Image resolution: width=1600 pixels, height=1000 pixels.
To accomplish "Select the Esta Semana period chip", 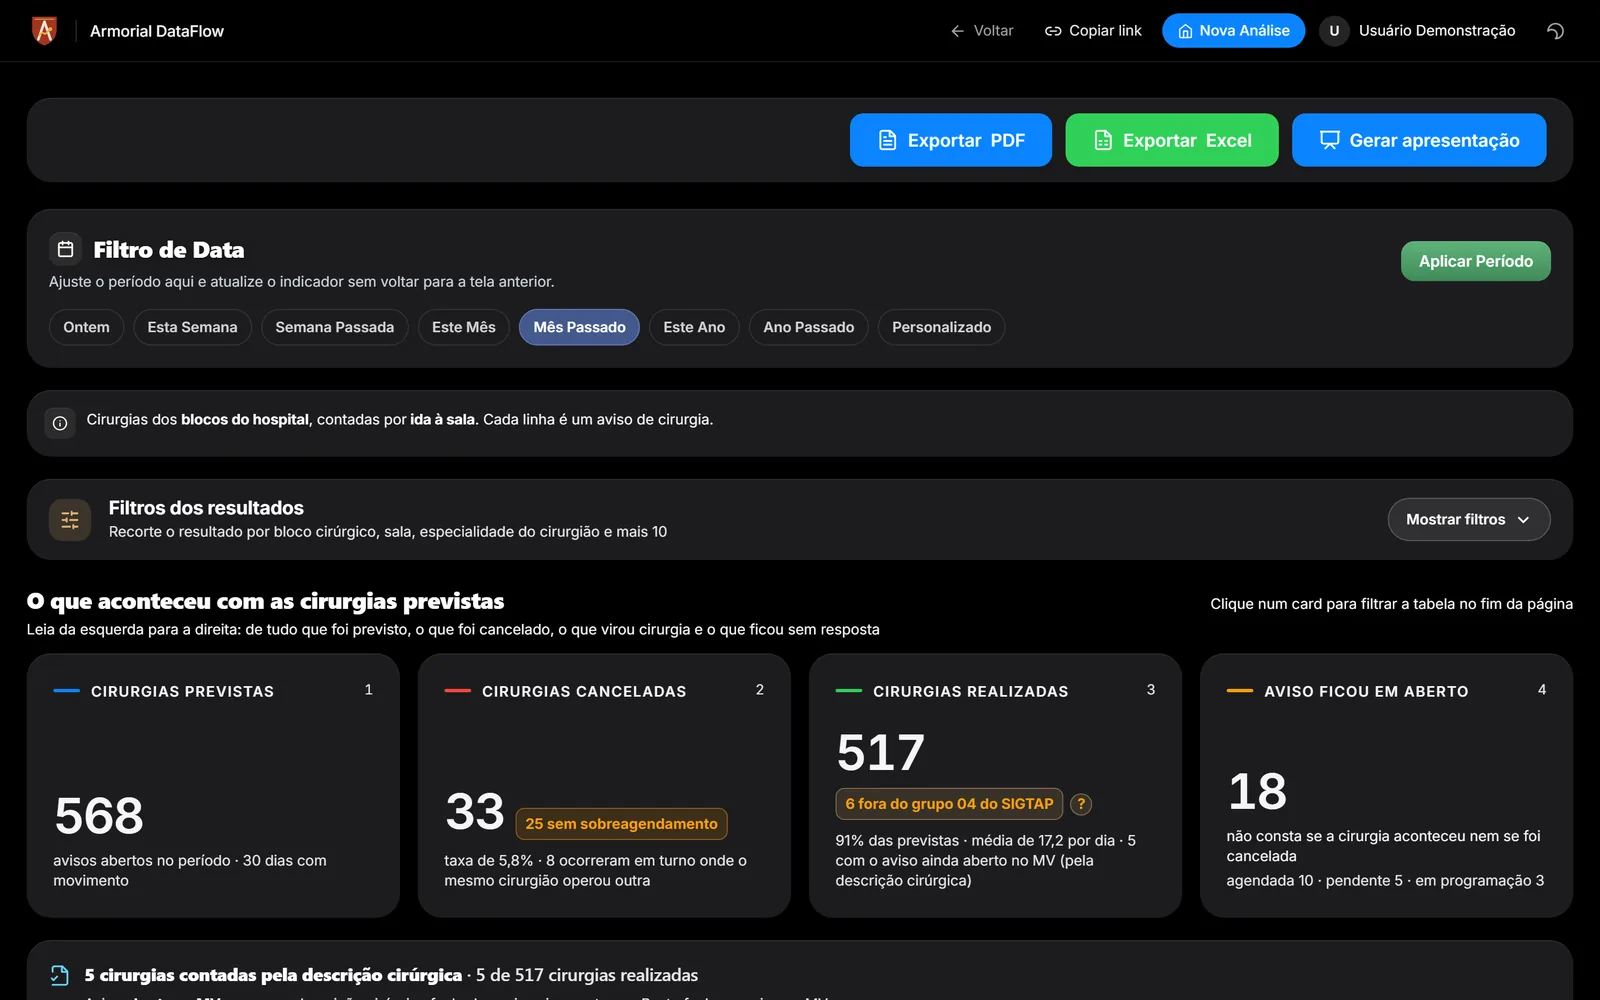I will [192, 327].
